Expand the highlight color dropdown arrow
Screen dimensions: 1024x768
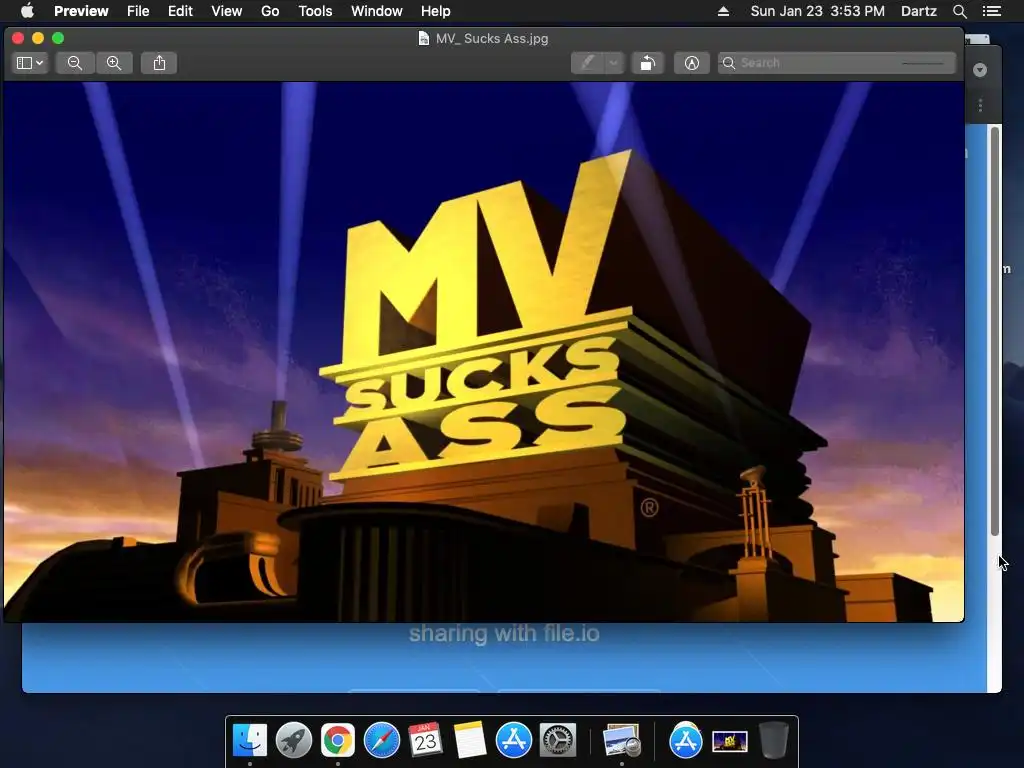[x=614, y=63]
